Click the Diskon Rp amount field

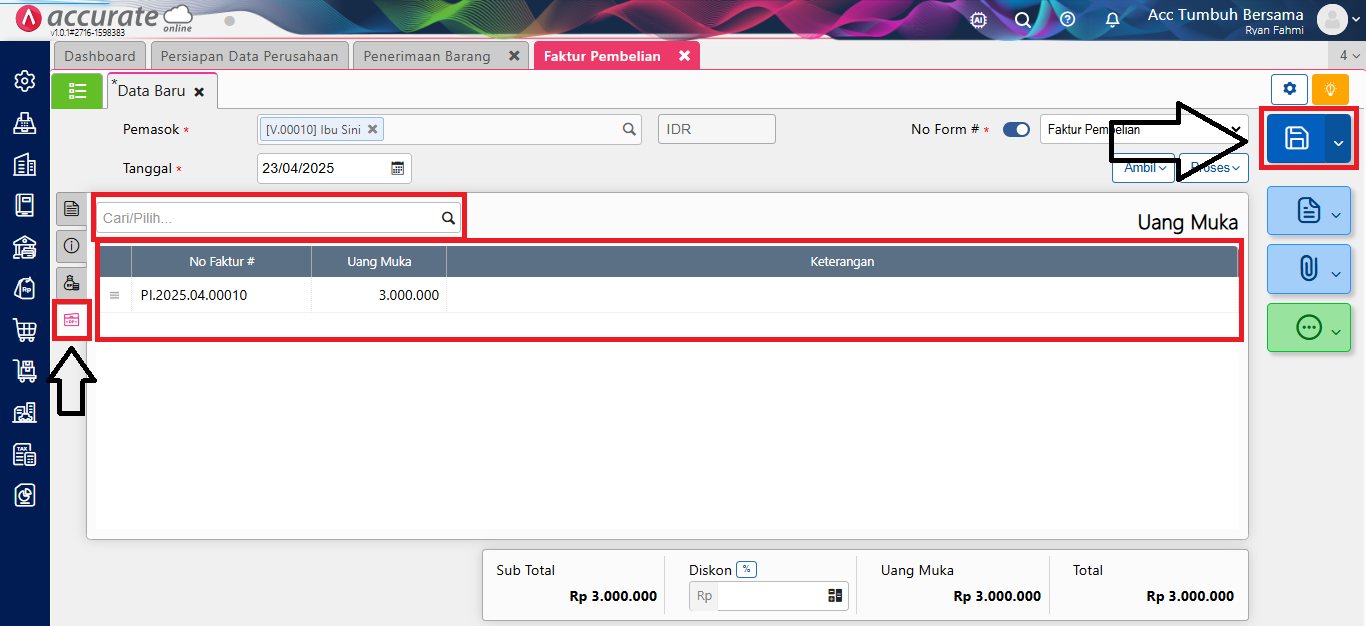pyautogui.click(x=770, y=596)
